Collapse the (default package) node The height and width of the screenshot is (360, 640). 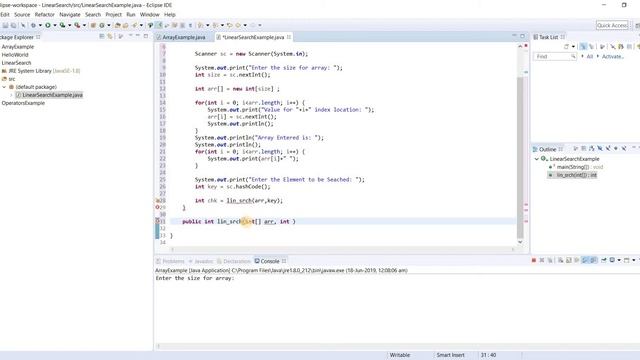click(4, 87)
